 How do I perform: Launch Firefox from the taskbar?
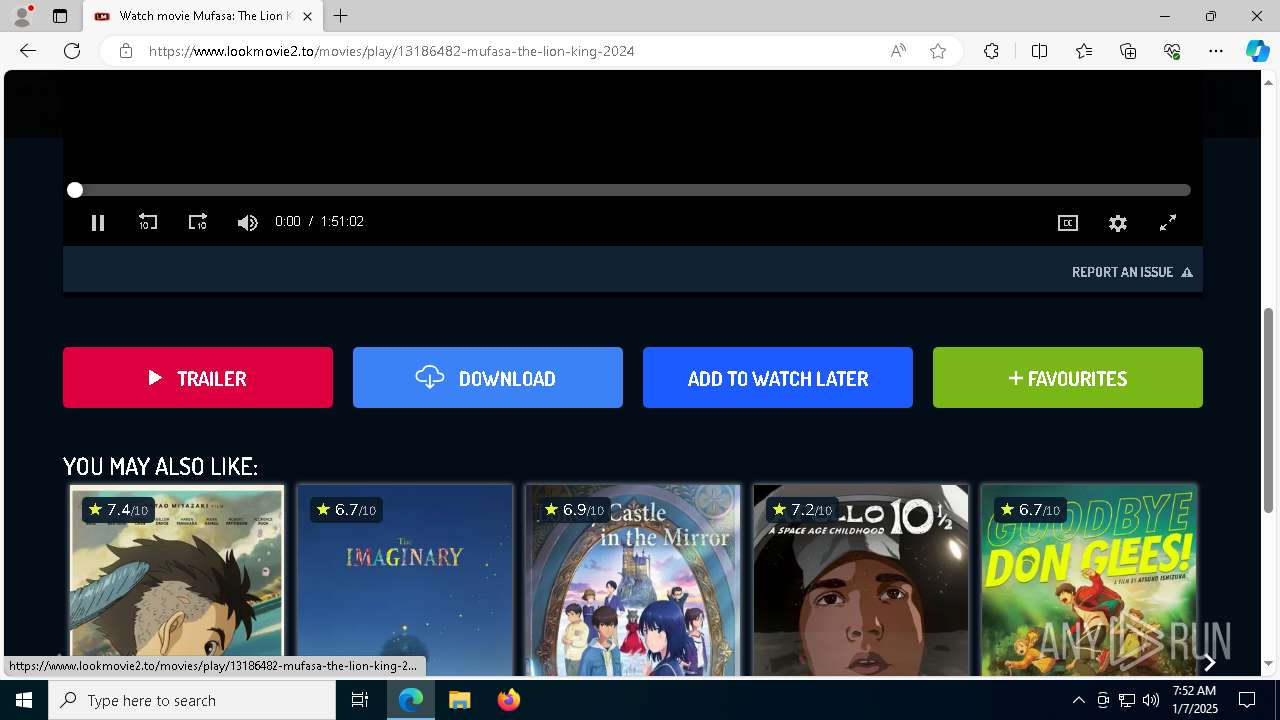(x=509, y=700)
